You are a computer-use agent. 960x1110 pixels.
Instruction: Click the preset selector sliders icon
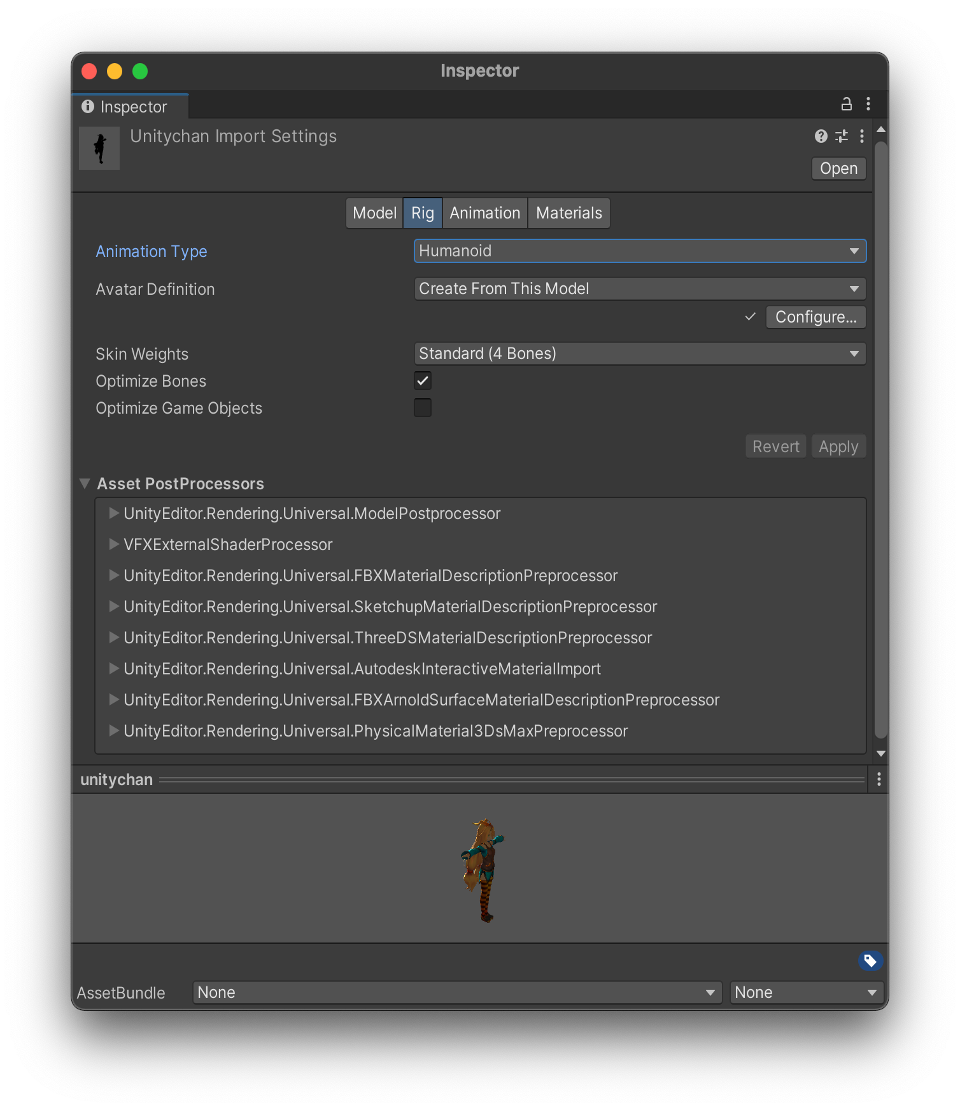[x=841, y=136]
